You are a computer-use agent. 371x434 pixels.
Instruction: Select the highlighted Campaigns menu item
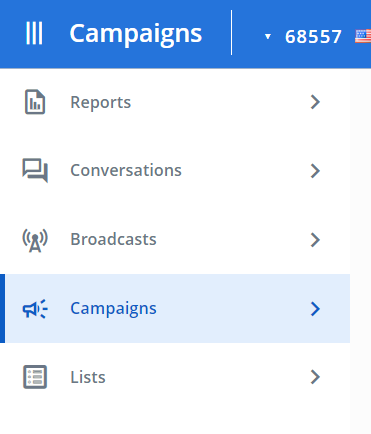pos(175,308)
